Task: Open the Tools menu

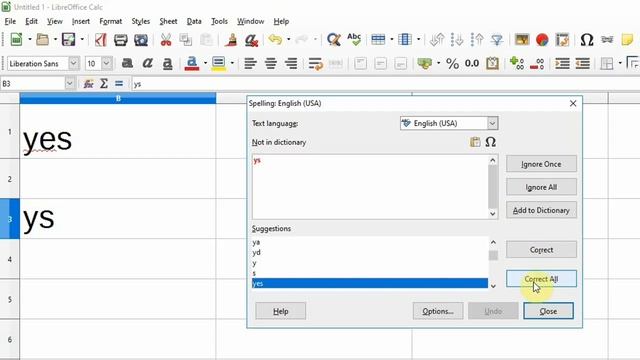Action: click(219, 21)
